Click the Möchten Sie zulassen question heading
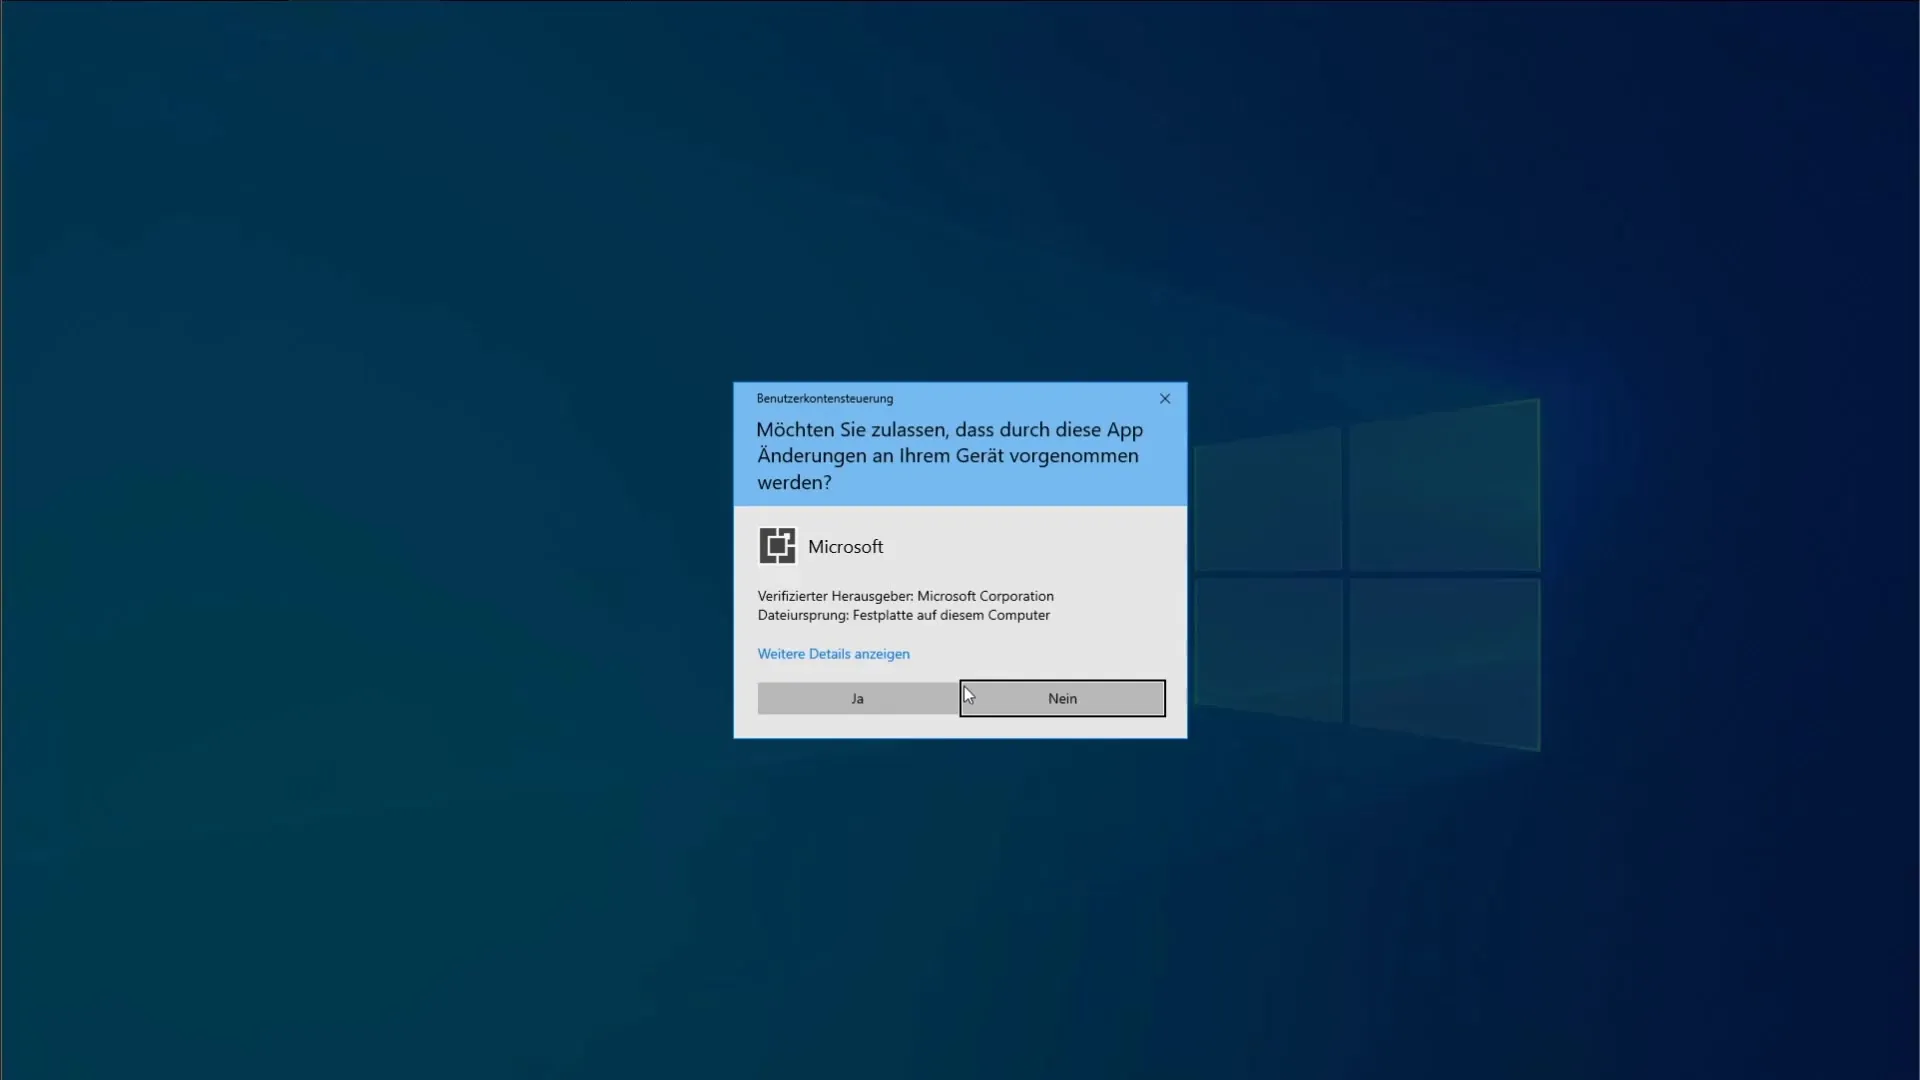The width and height of the screenshot is (1920, 1080). tap(949, 456)
